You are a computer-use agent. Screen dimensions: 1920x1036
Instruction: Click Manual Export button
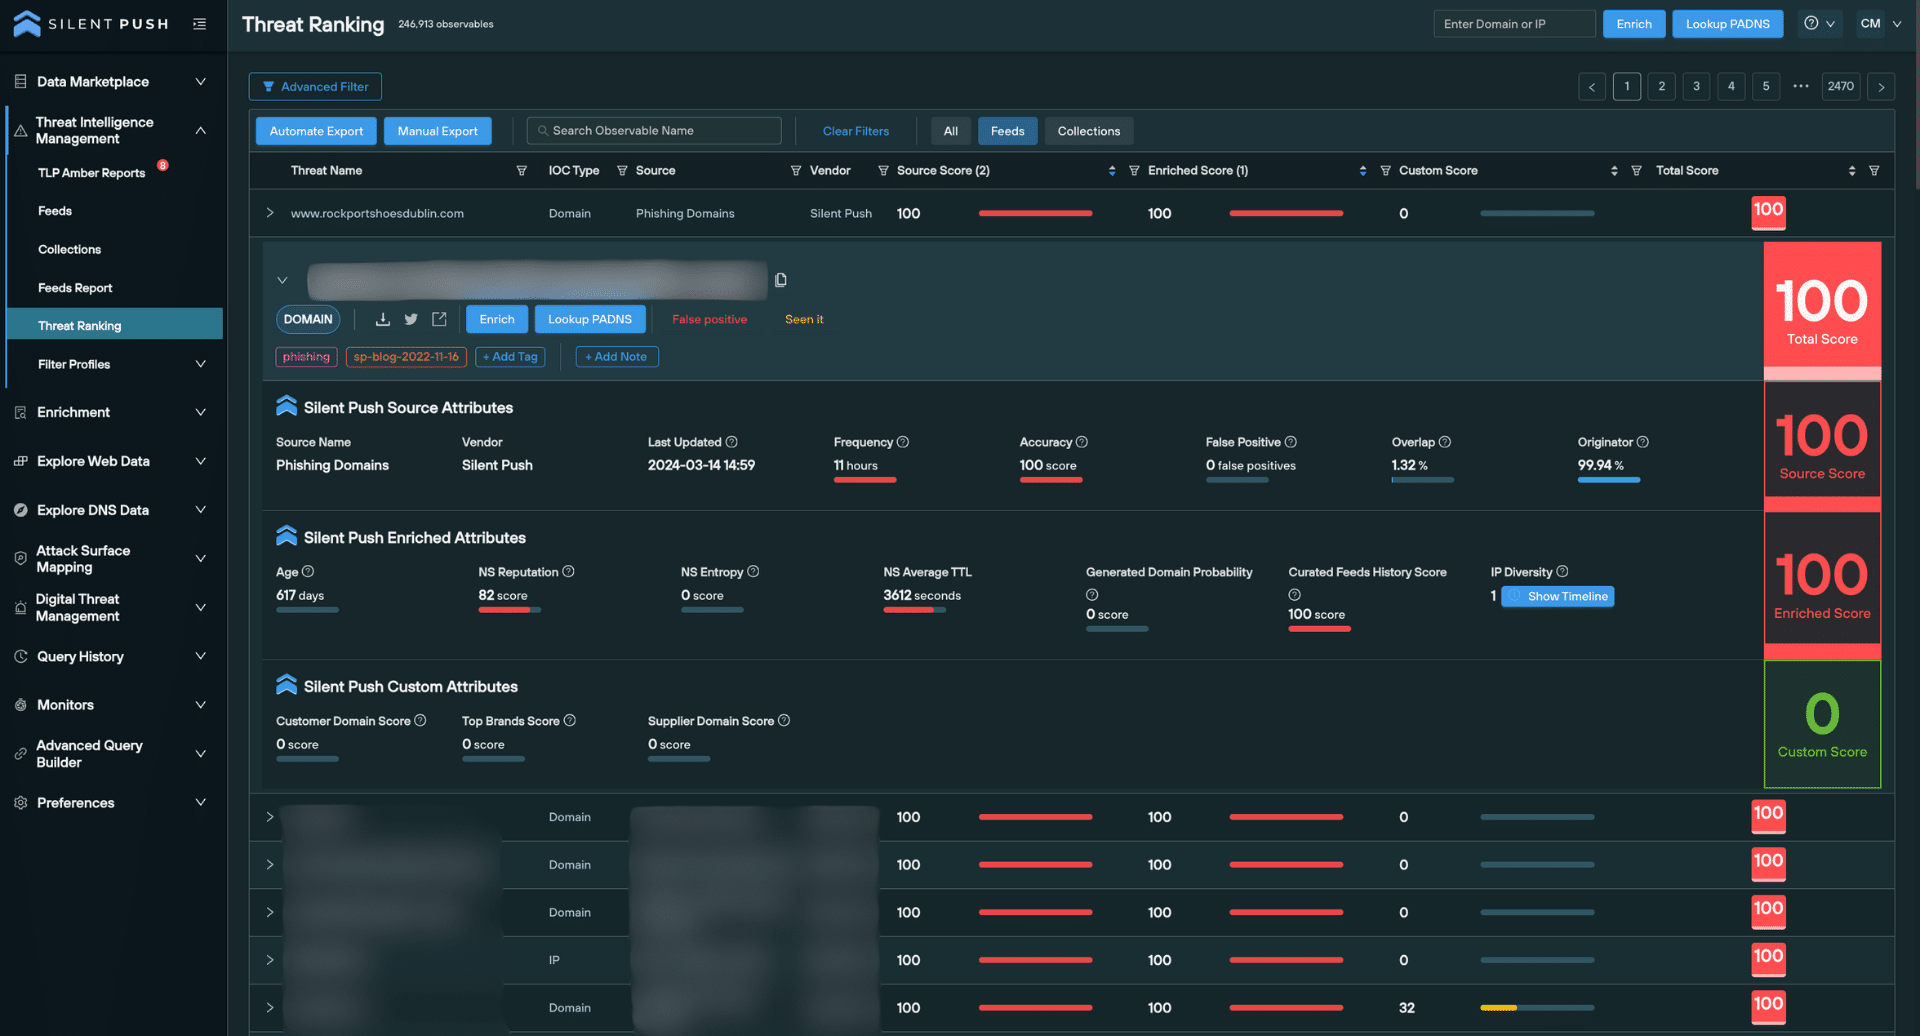(x=438, y=131)
